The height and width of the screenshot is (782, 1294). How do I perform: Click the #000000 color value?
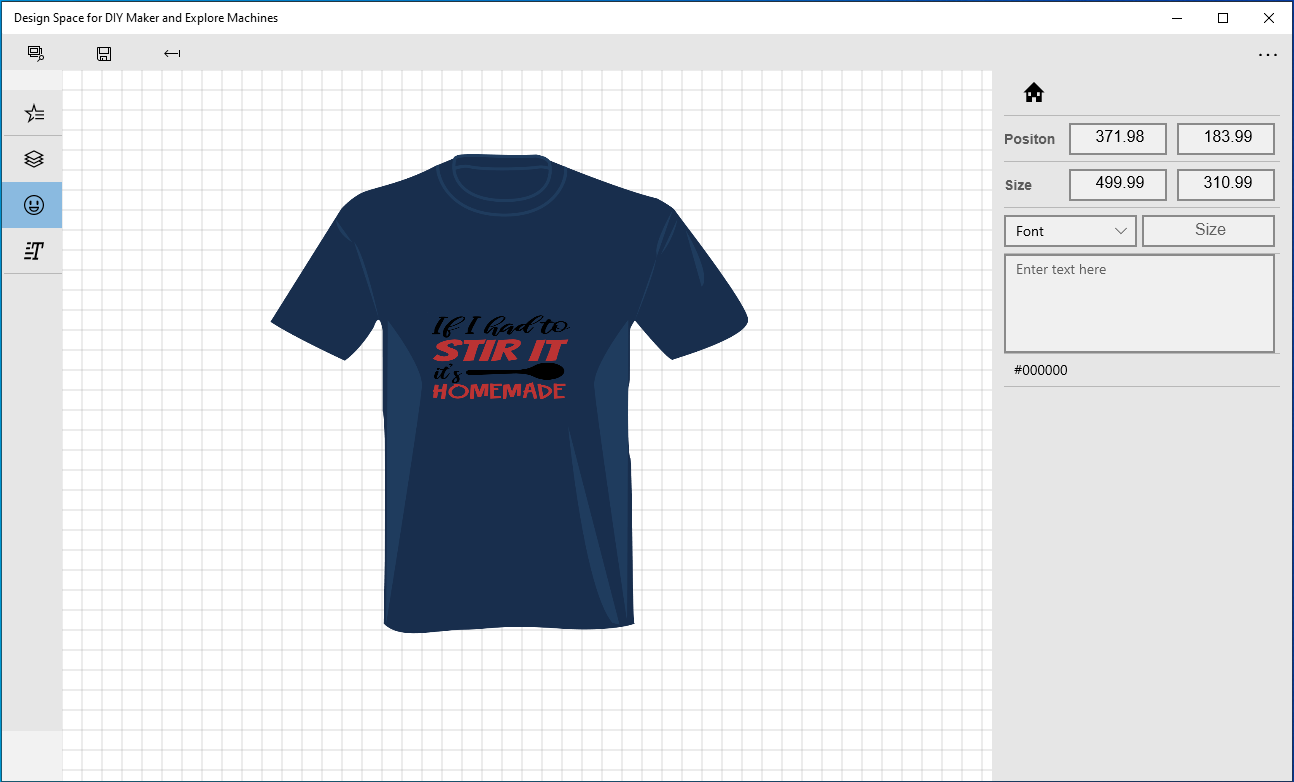point(1041,370)
